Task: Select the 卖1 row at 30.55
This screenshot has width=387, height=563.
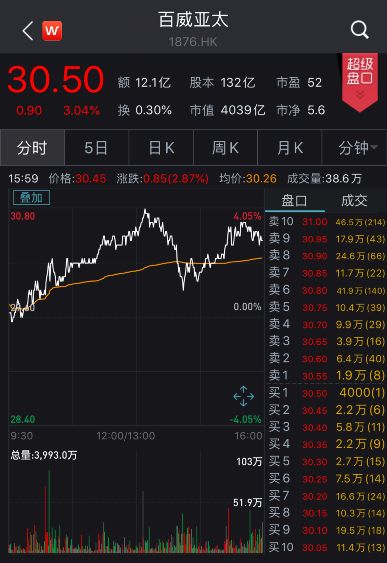Action: click(327, 376)
